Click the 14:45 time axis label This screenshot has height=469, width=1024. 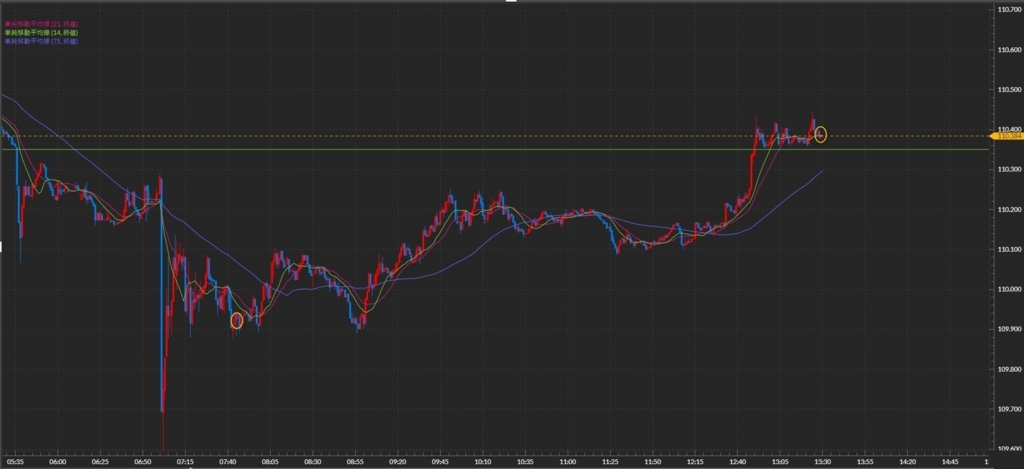click(x=950, y=461)
